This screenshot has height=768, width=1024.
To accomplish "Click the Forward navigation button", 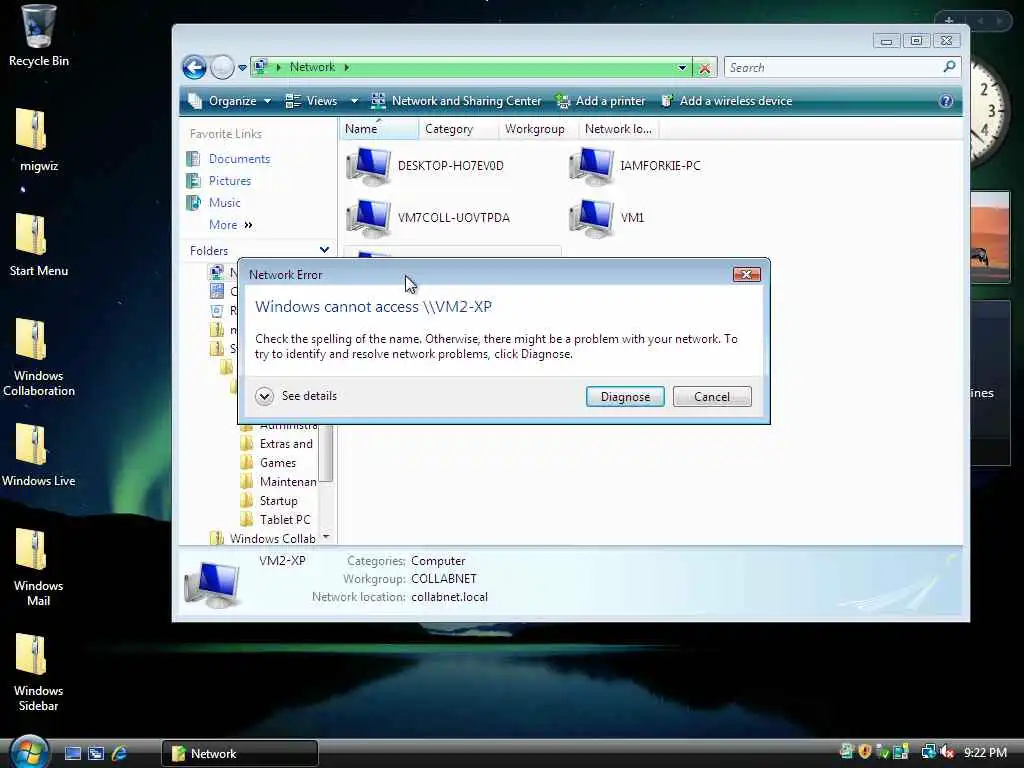I will coord(222,67).
